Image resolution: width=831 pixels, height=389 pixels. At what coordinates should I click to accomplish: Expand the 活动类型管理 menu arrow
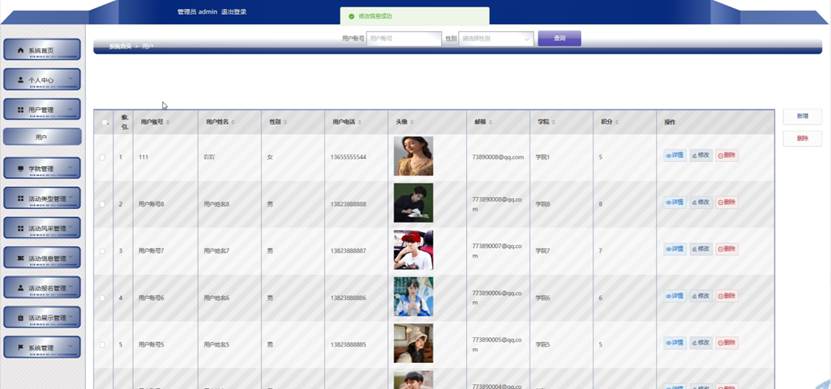pos(70,197)
